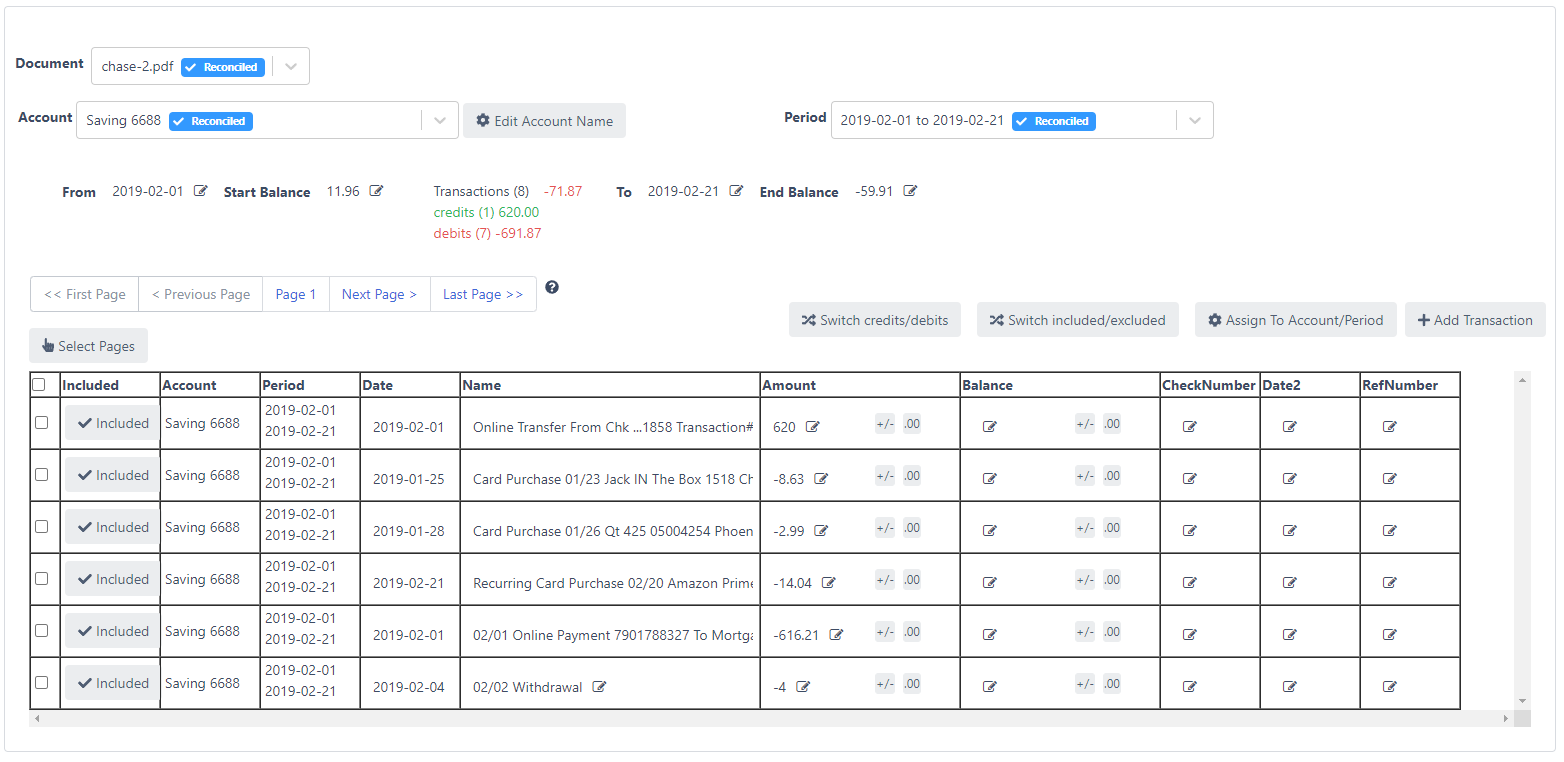Edit the 02/02 Withdrawal transaction name
The width and height of the screenshot is (1564, 762).
pos(599,687)
